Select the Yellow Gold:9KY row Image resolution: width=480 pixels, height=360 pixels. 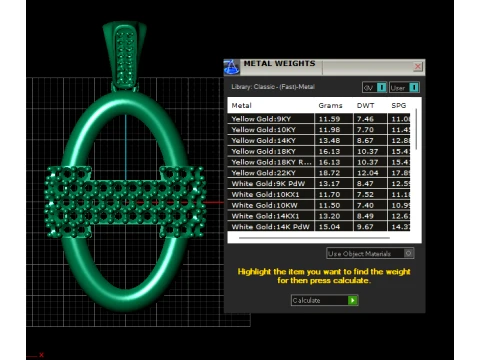click(319, 119)
